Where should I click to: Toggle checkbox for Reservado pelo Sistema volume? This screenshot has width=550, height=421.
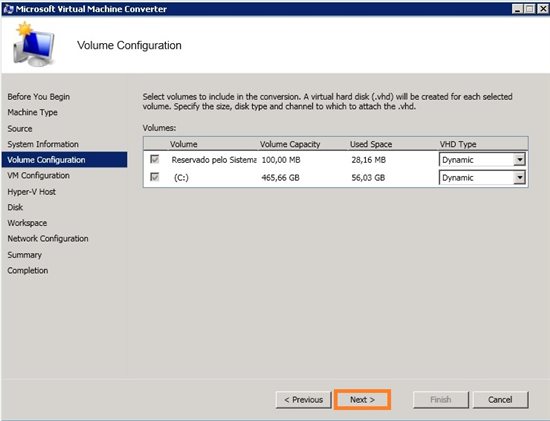[154, 159]
